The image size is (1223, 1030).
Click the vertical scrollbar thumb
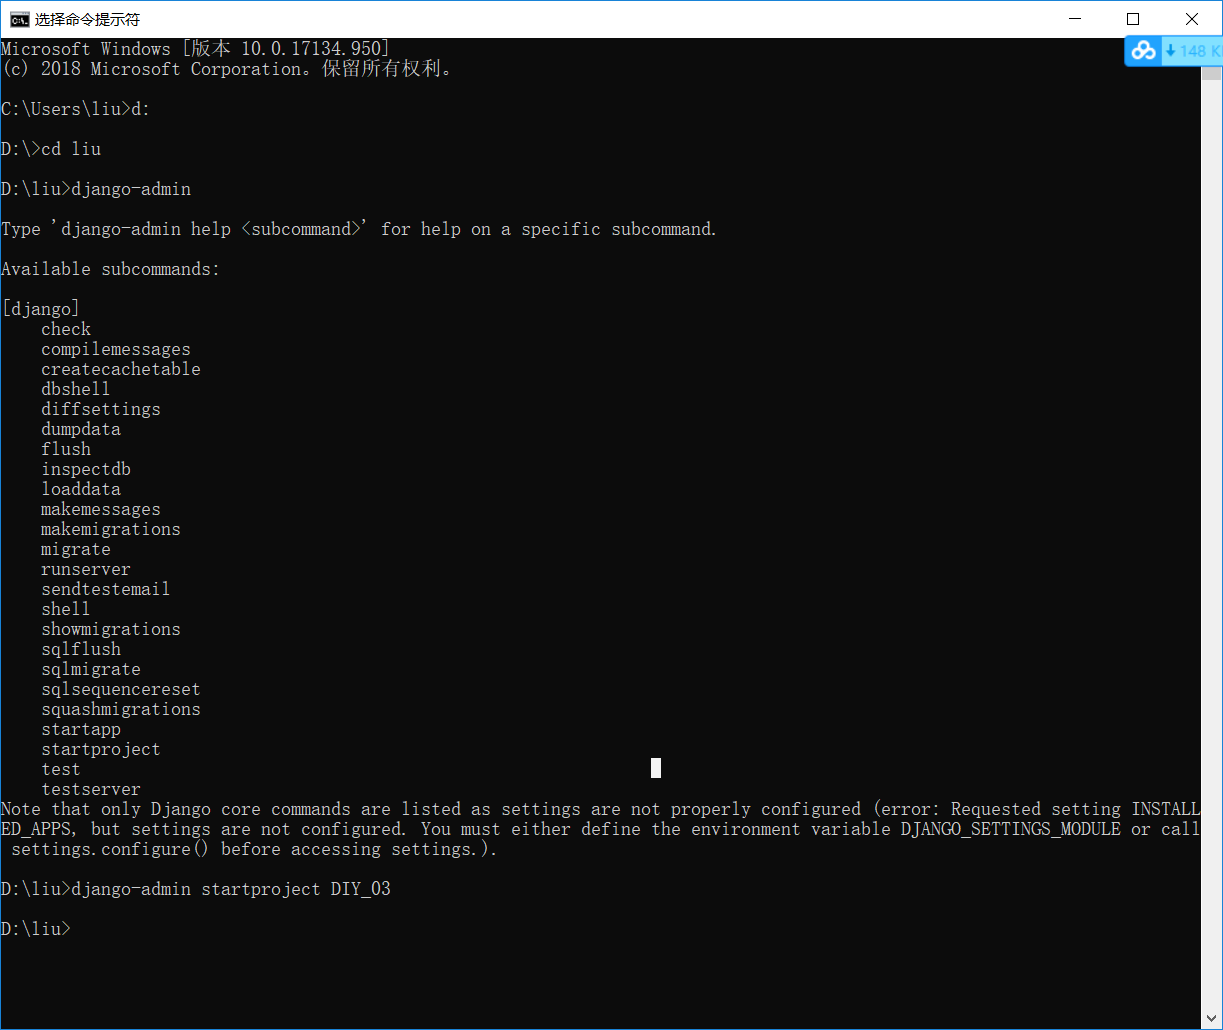click(1211, 75)
